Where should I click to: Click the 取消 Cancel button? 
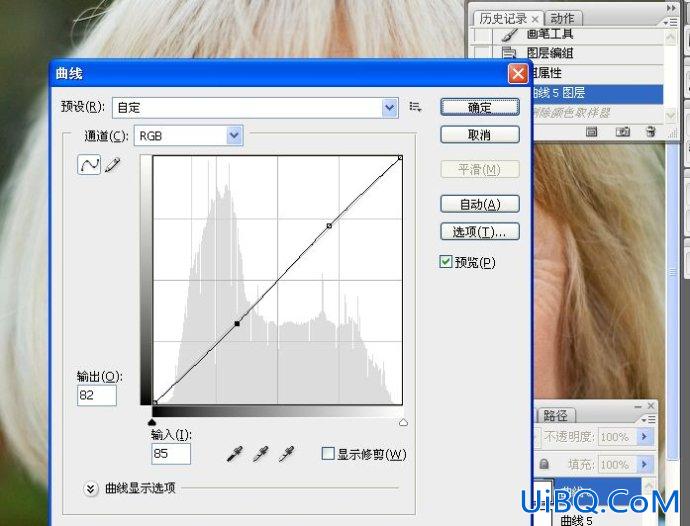pyautogui.click(x=480, y=135)
